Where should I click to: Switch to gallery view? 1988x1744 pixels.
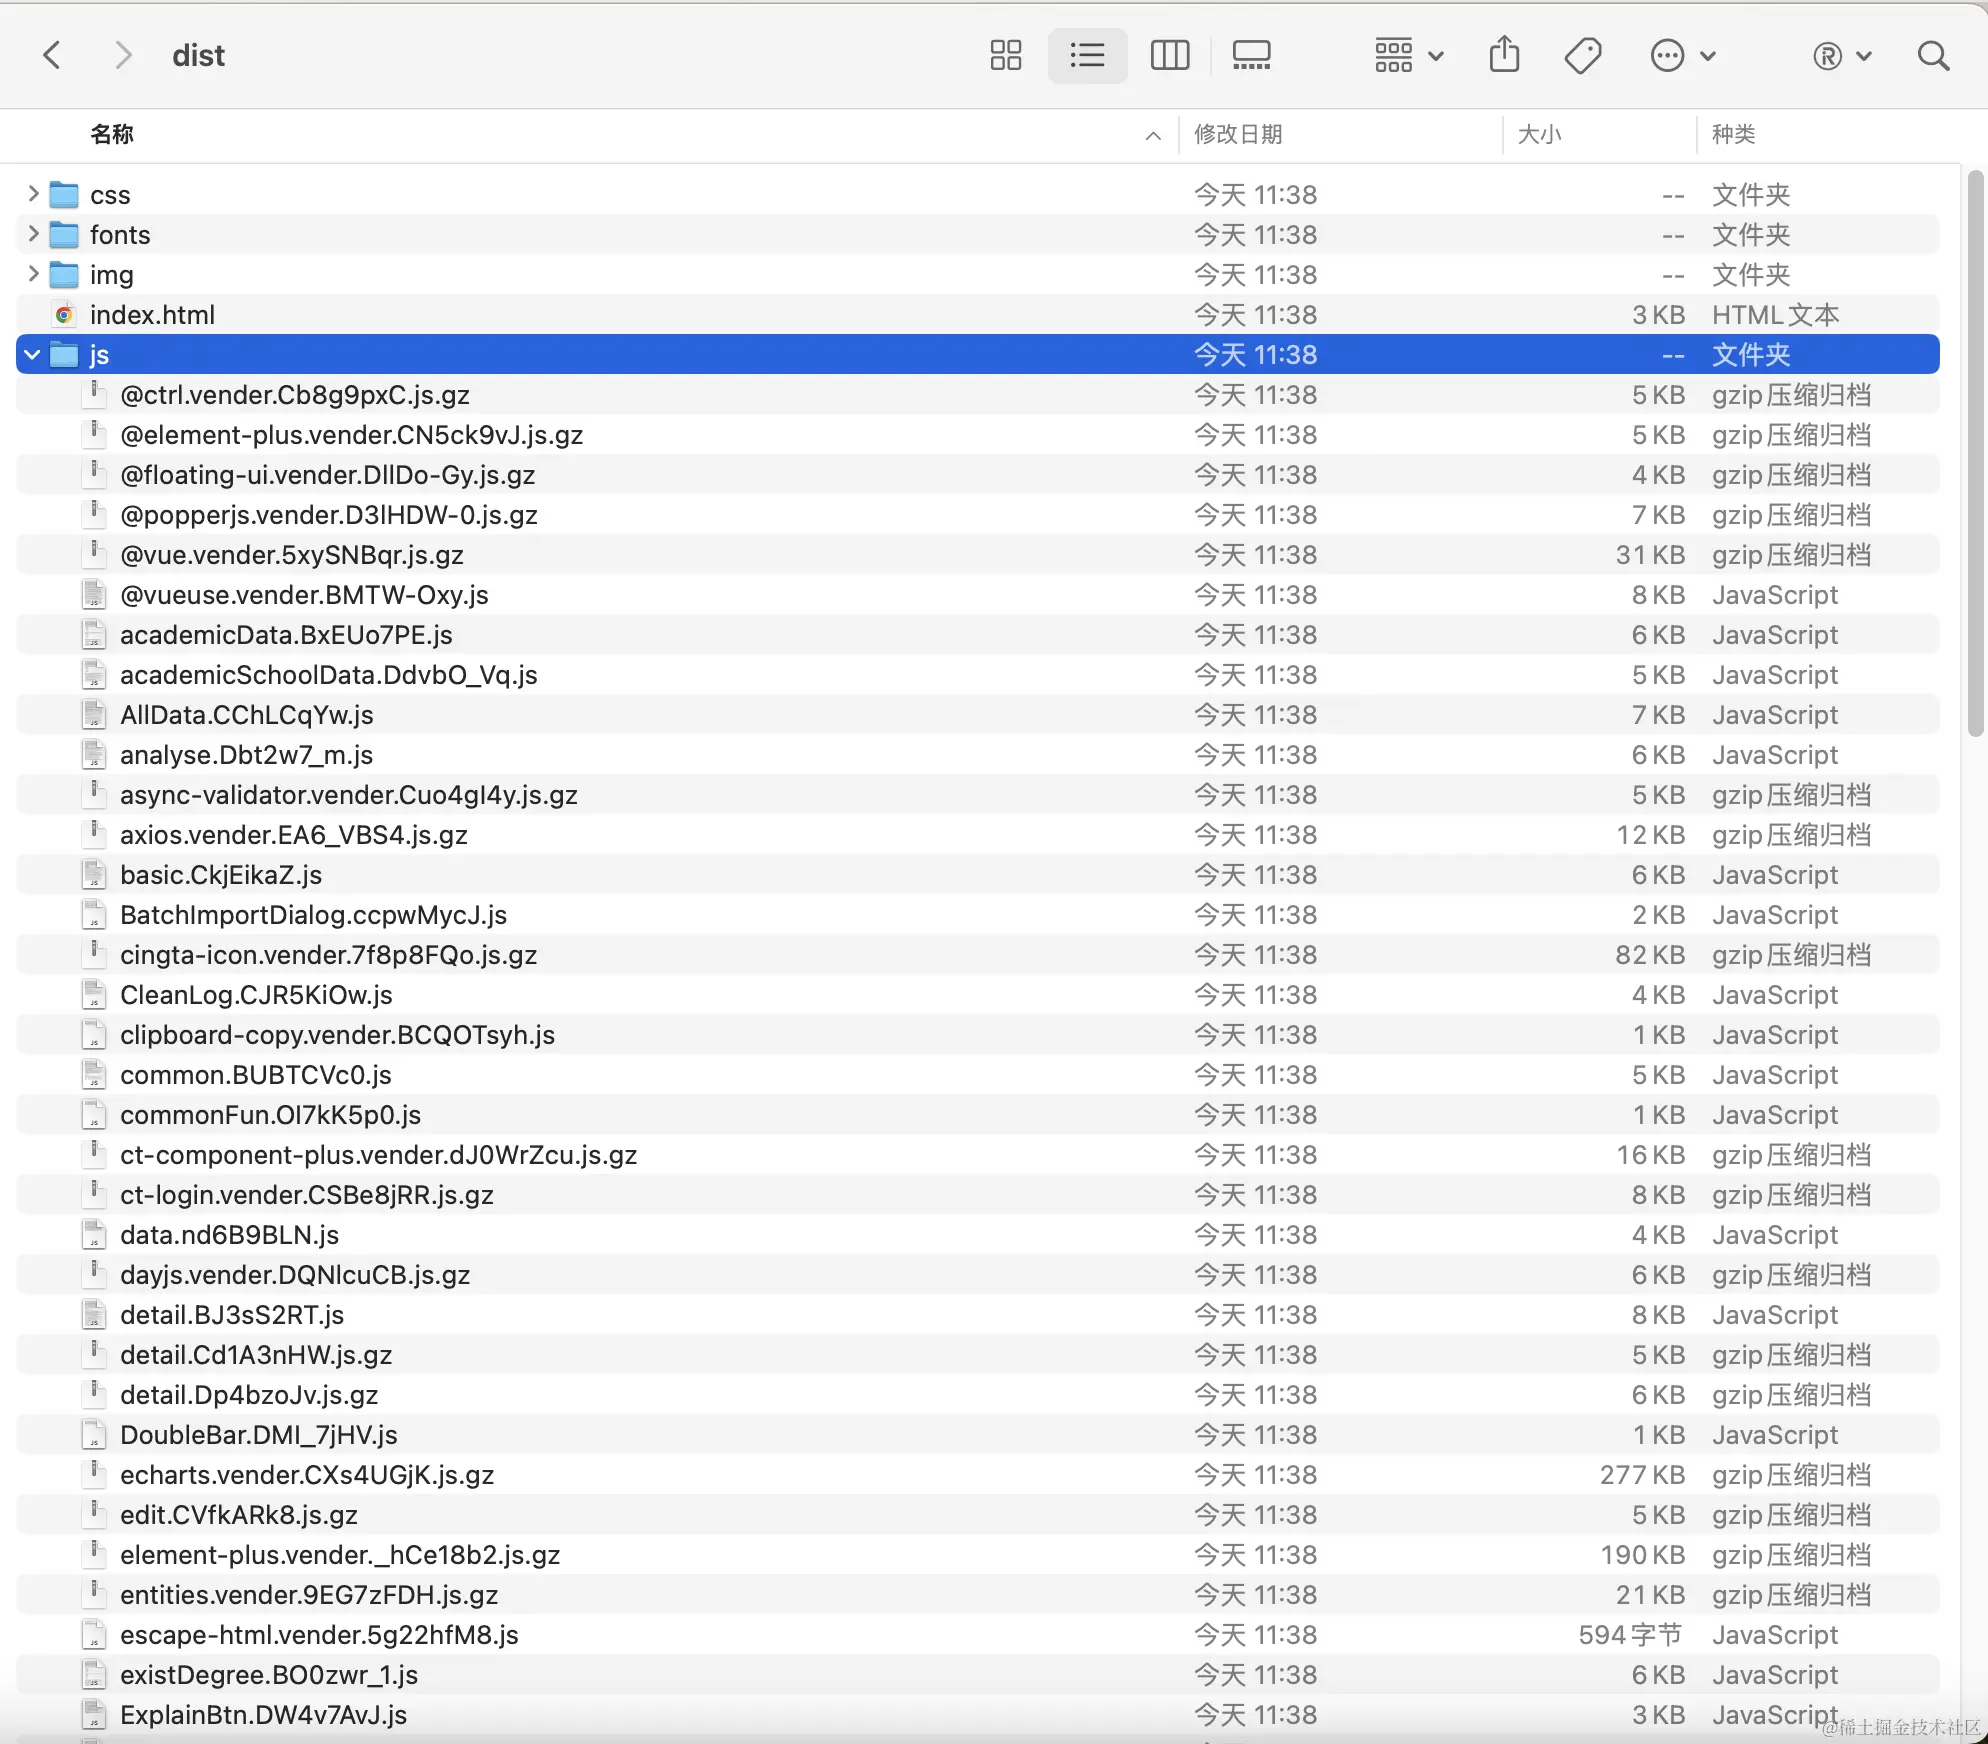click(1251, 55)
